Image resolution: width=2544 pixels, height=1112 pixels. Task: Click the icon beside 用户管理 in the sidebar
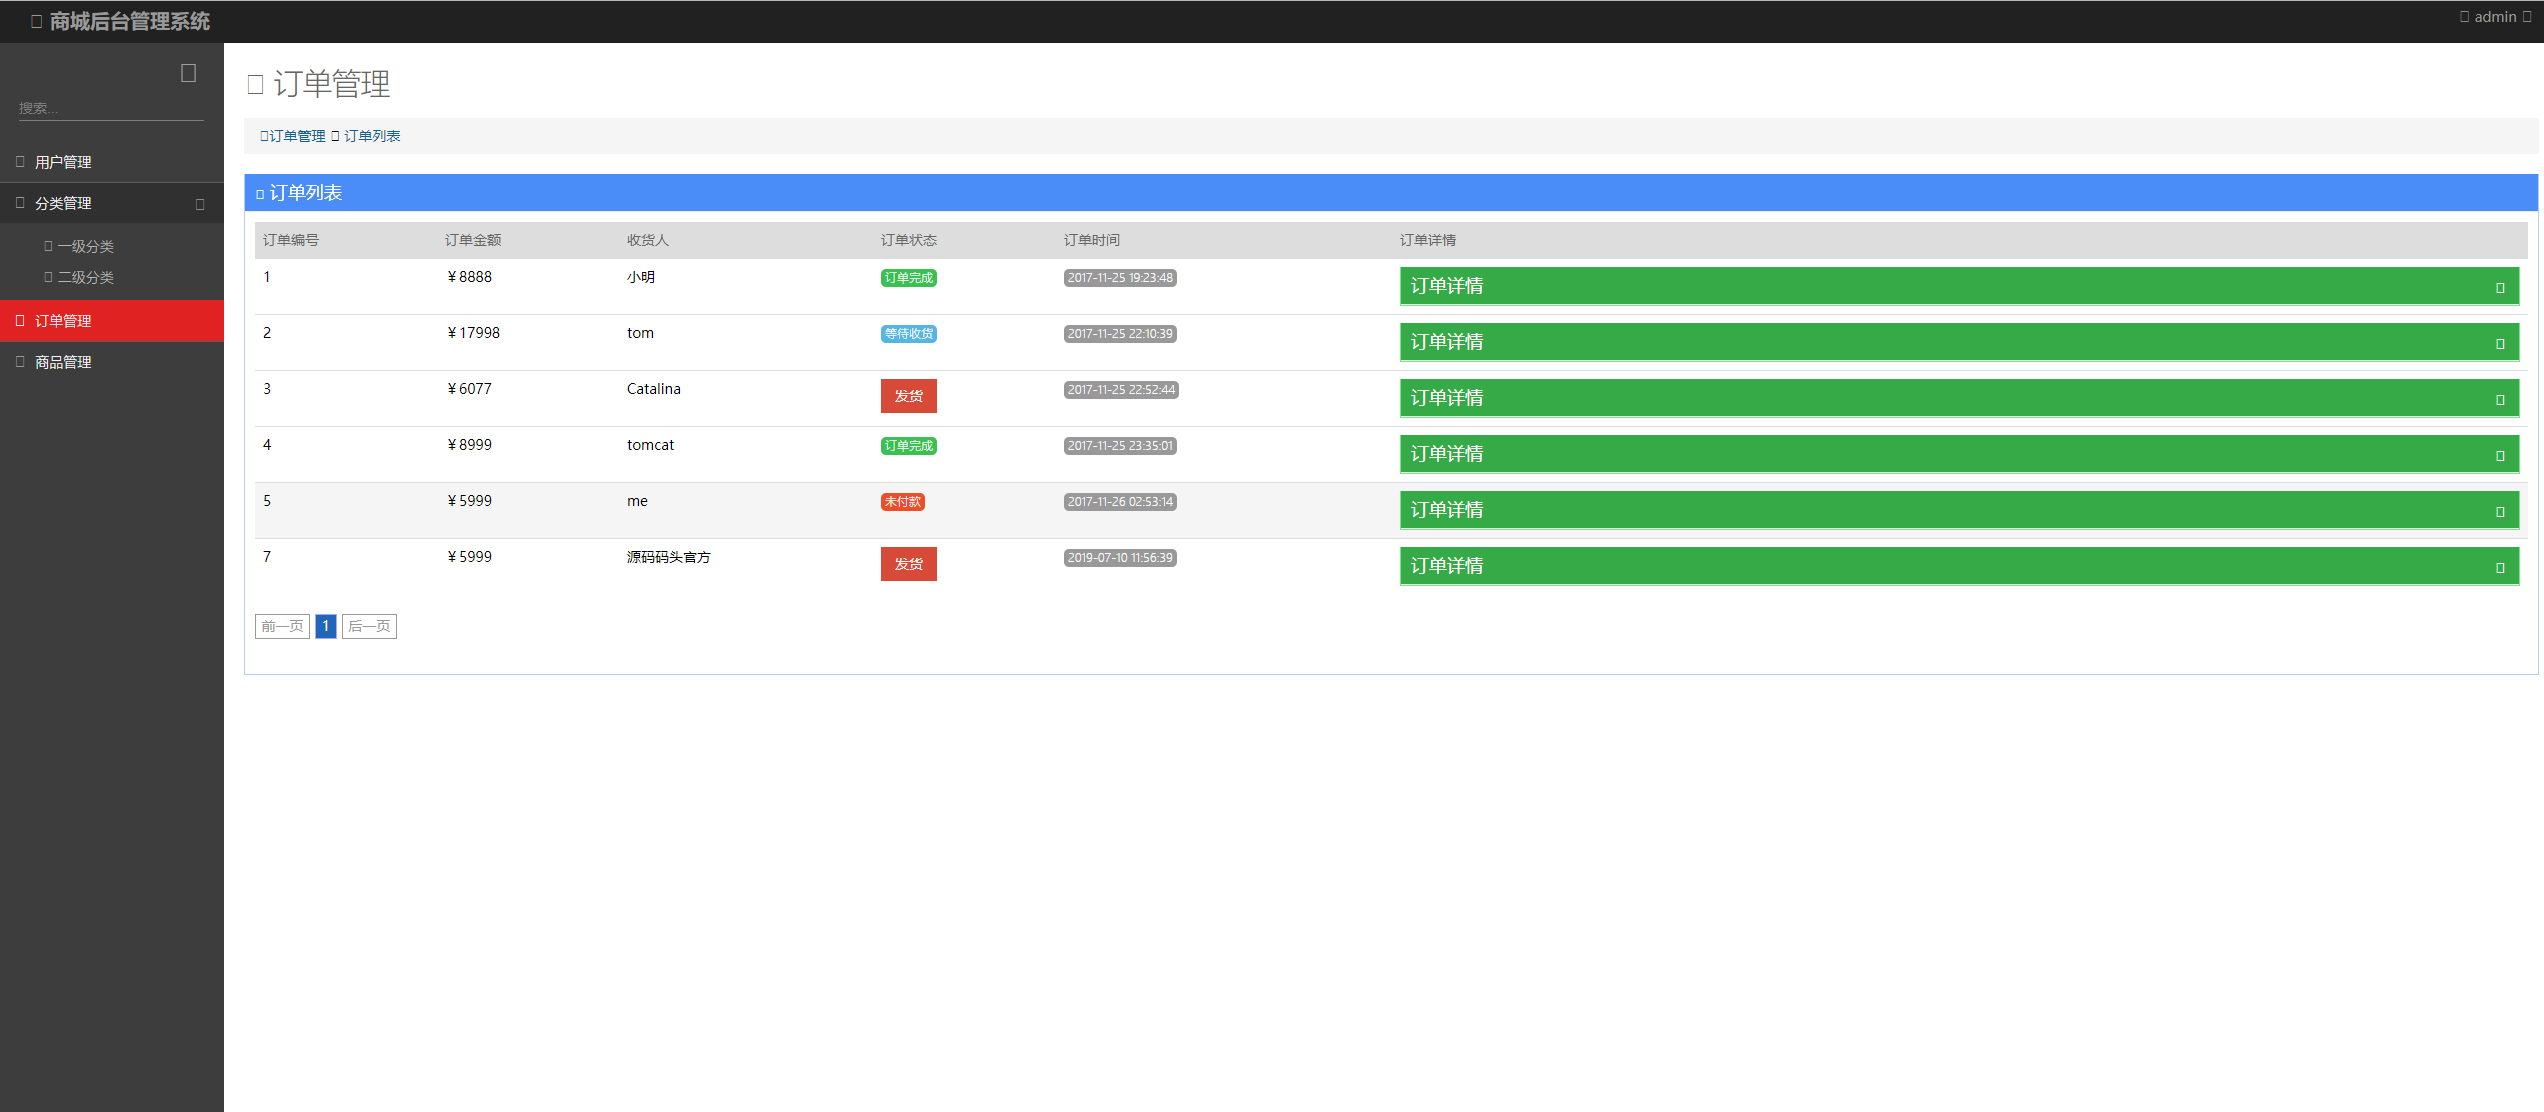click(20, 161)
